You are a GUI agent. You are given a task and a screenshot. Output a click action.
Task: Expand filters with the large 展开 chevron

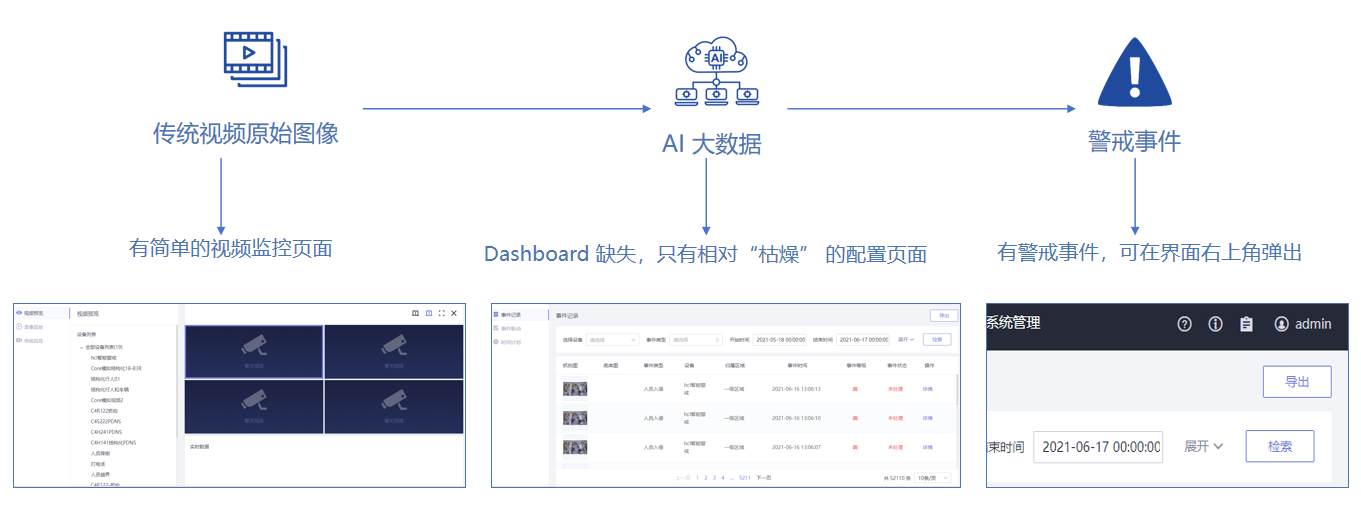tap(1203, 446)
